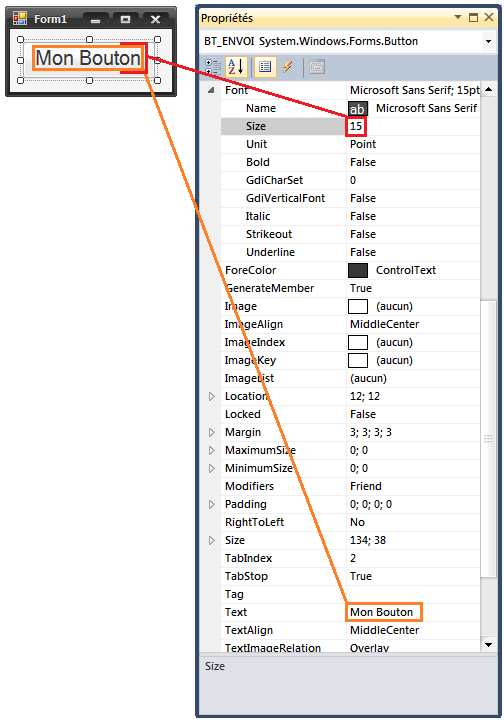This screenshot has height=720, width=504.
Task: Open the BT_ENVOI object selector dropdown
Action: coord(488,41)
